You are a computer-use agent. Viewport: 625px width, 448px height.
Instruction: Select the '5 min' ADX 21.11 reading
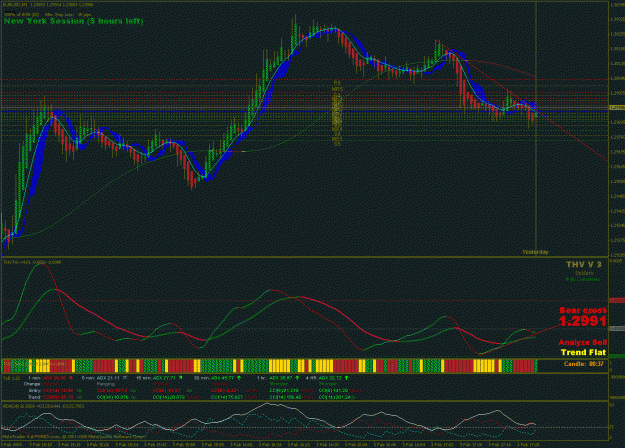tap(106, 378)
